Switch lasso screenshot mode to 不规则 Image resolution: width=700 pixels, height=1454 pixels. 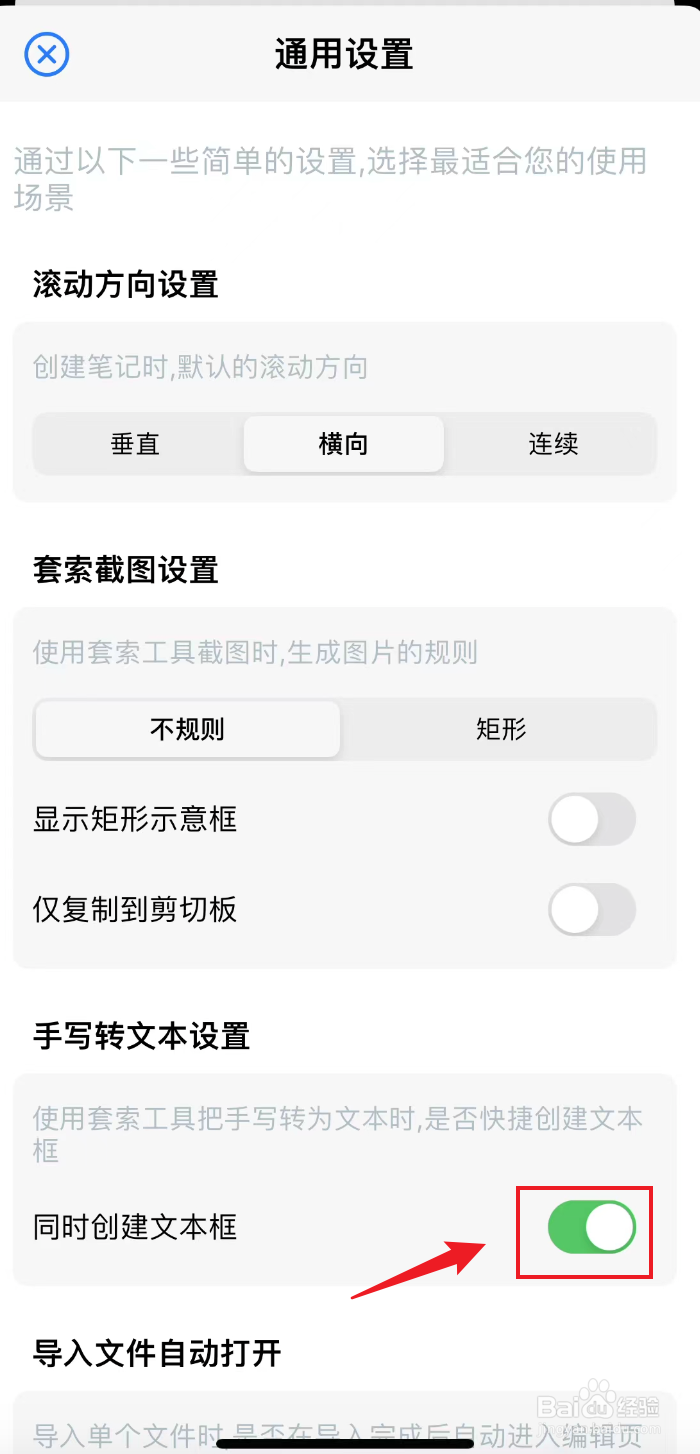187,730
